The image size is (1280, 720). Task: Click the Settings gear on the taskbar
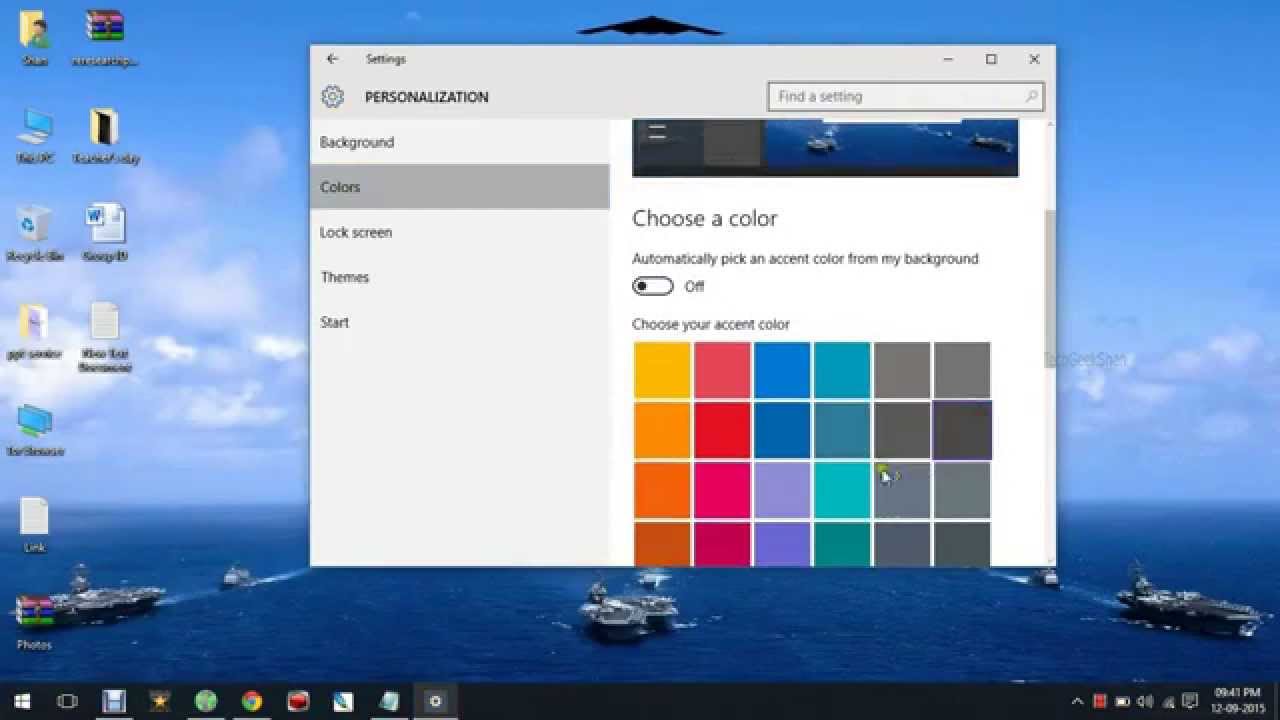(x=435, y=701)
